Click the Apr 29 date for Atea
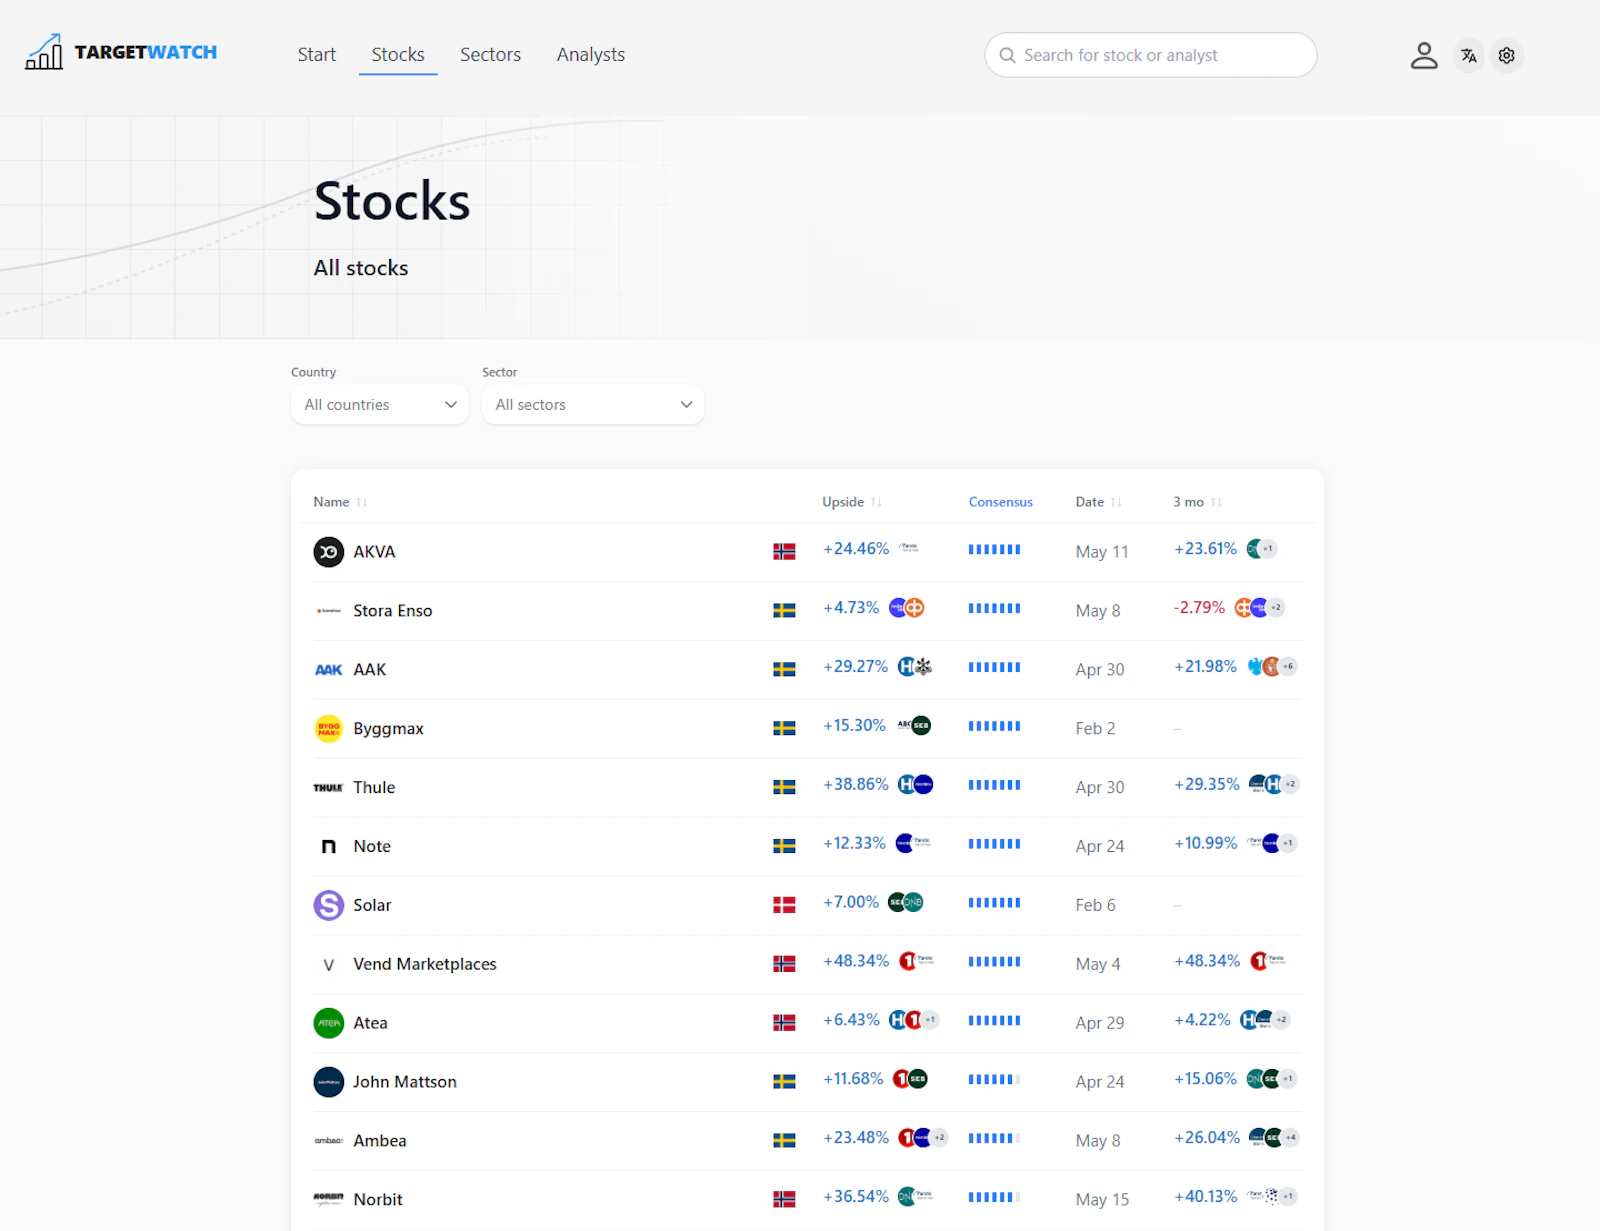 [x=1100, y=1023]
